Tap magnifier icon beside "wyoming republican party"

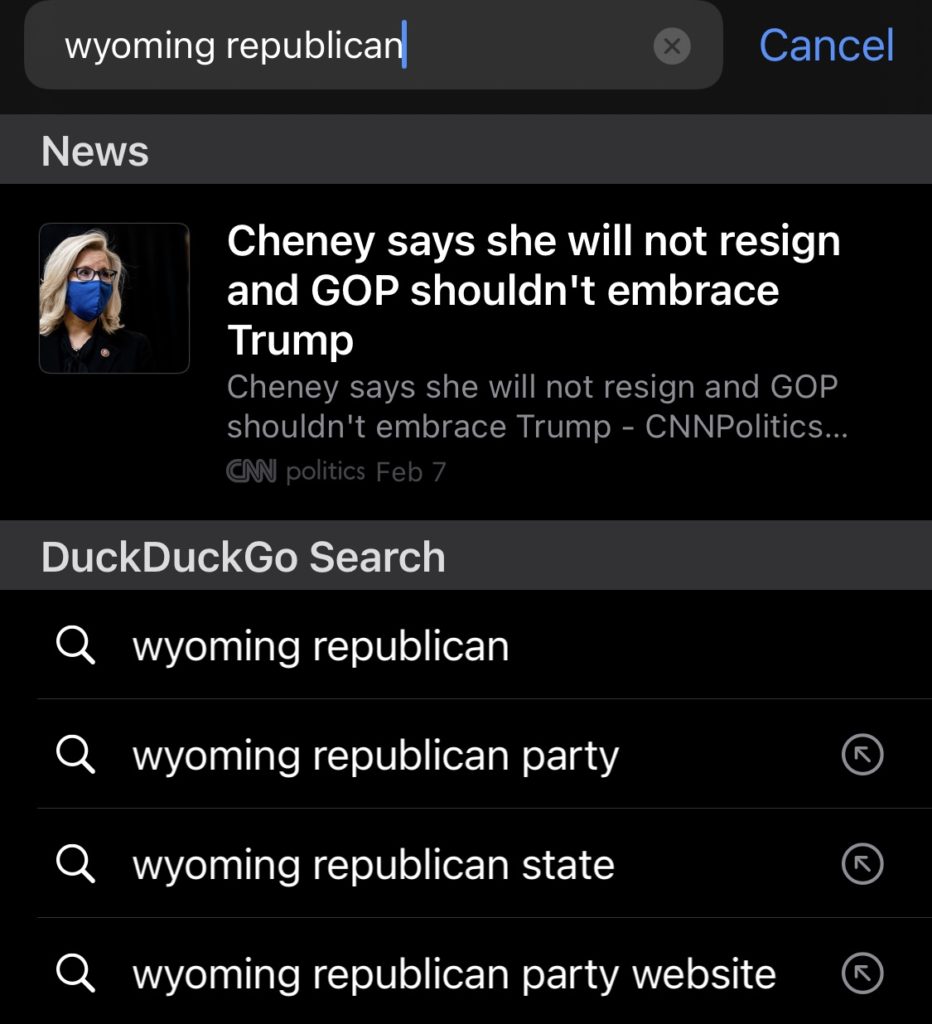pyautogui.click(x=75, y=756)
